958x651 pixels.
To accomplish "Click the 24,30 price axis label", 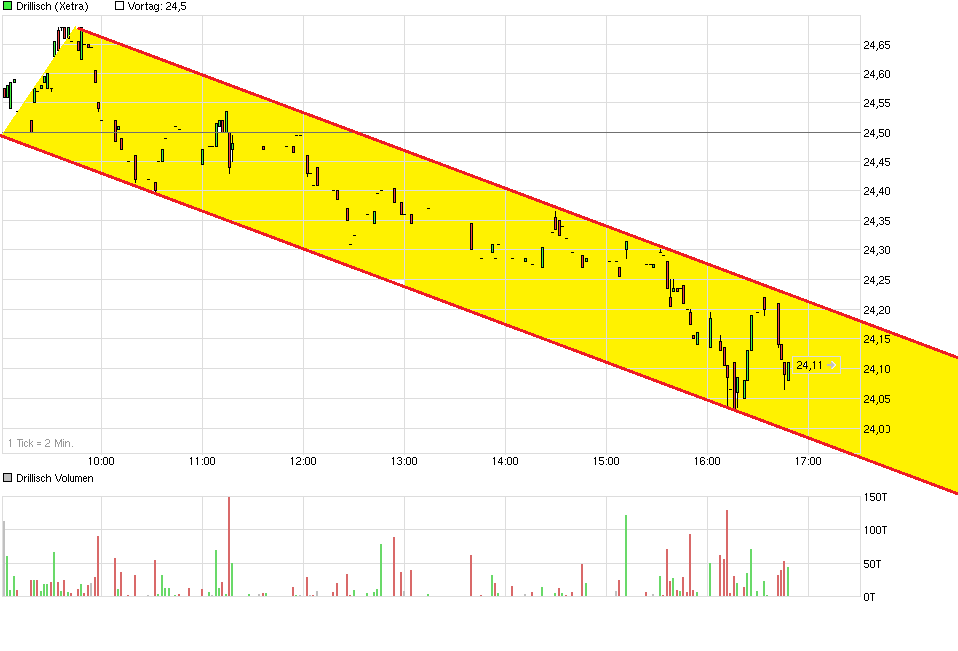I will [876, 250].
